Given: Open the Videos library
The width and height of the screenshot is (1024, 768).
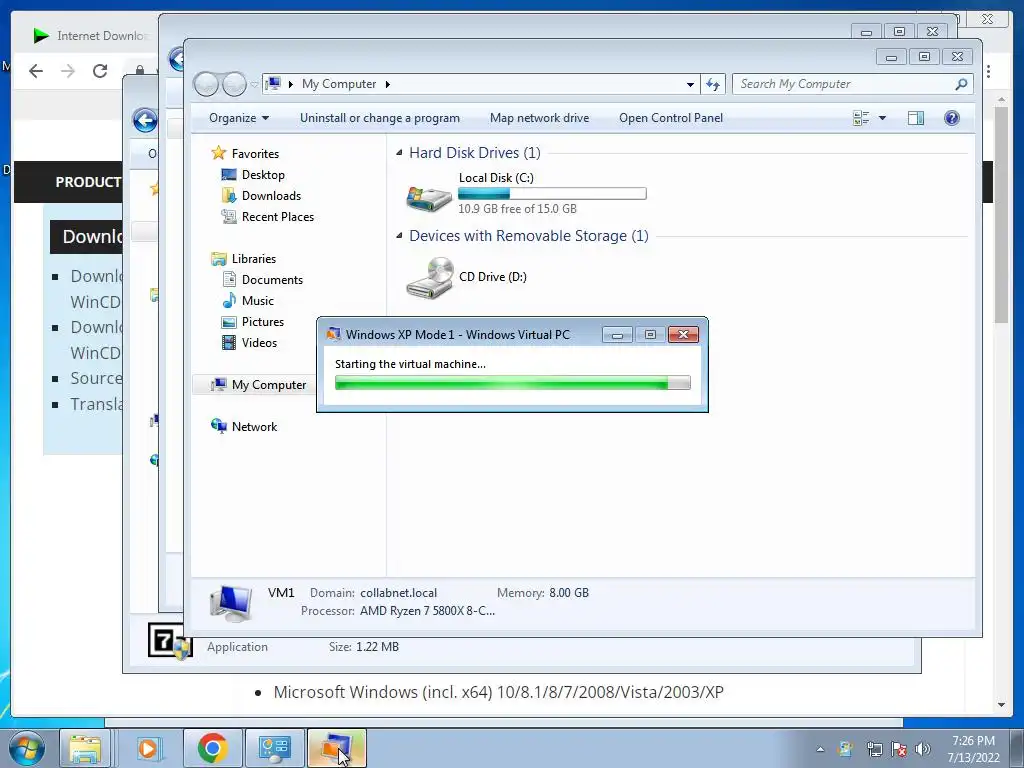Looking at the screenshot, I should [x=259, y=343].
